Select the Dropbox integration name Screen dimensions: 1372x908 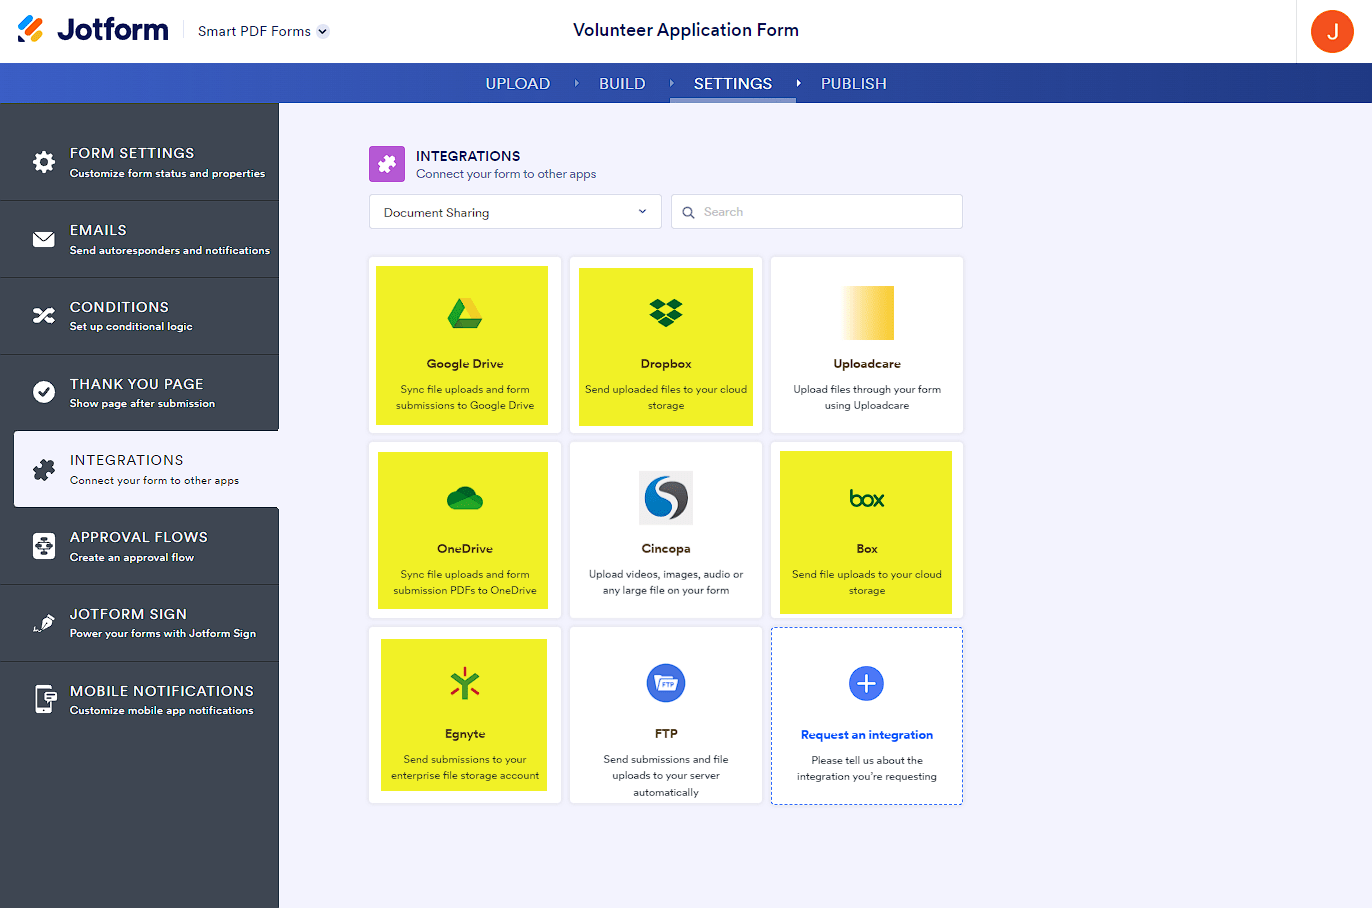tap(666, 364)
